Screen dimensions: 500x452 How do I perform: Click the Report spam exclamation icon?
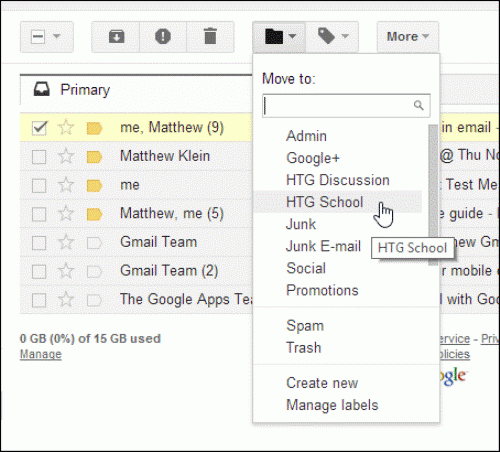[x=163, y=37]
